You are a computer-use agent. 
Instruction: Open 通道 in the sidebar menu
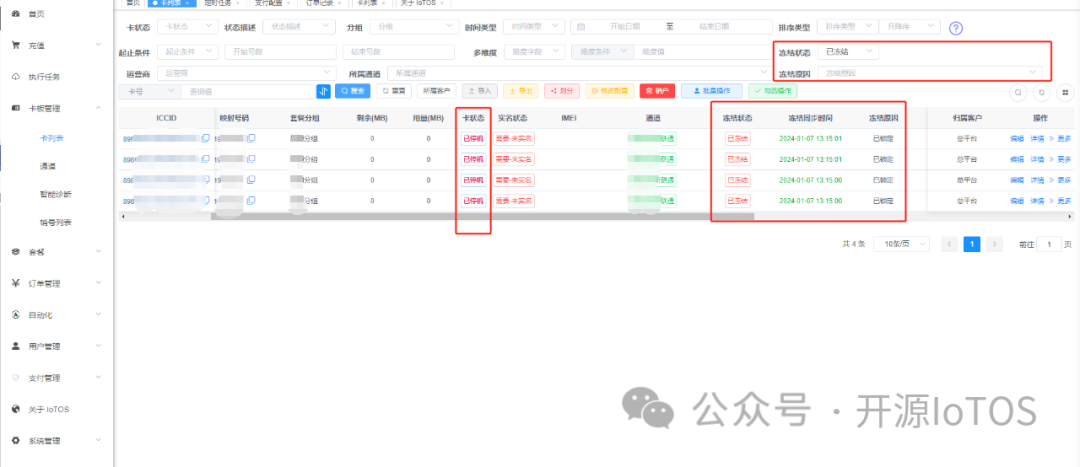[x=48, y=166]
